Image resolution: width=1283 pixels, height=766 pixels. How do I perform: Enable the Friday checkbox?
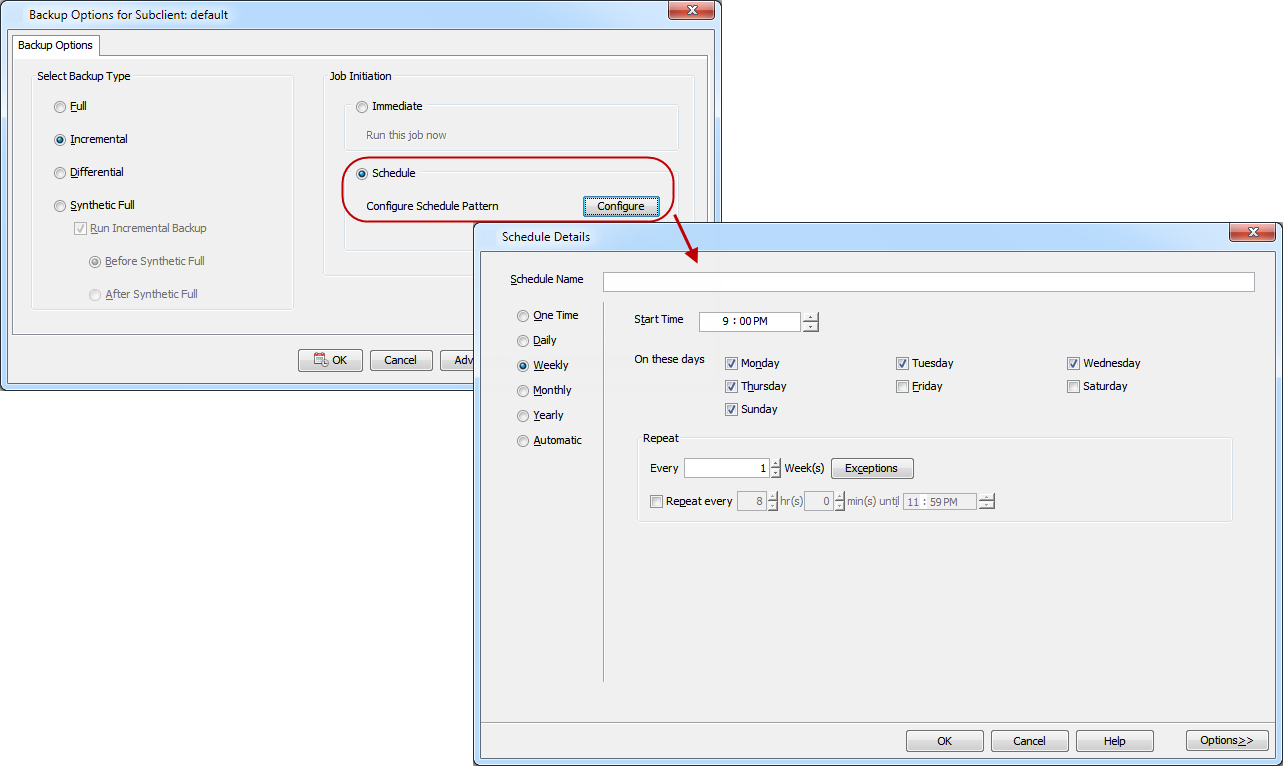coord(903,387)
